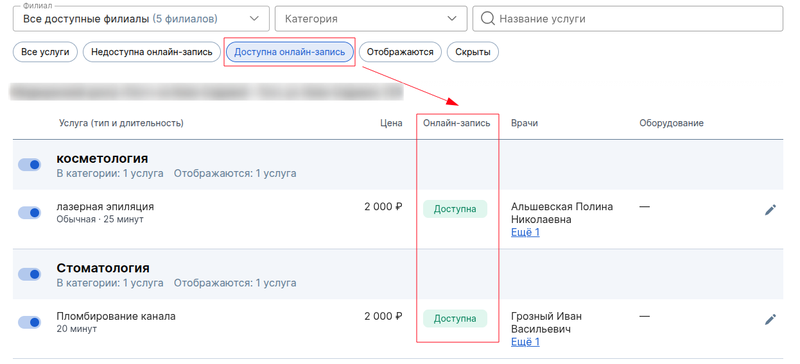Click Доступна badge for лазерная эпиляция
This screenshot has width=800, height=364.
click(x=455, y=209)
